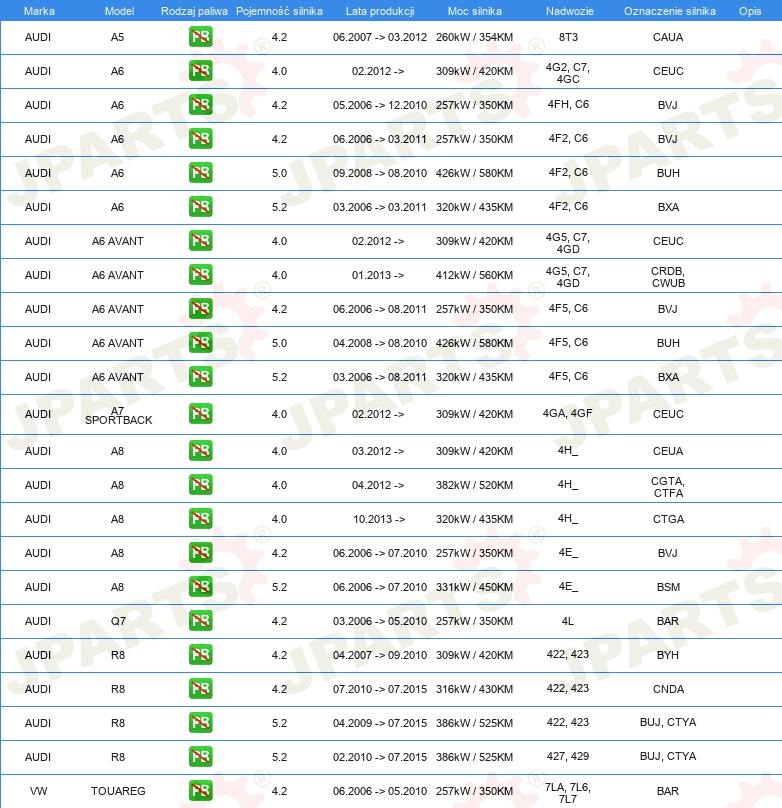Select the fuel icon in the A8 CEUA row
The height and width of the screenshot is (808, 782).
[x=200, y=451]
